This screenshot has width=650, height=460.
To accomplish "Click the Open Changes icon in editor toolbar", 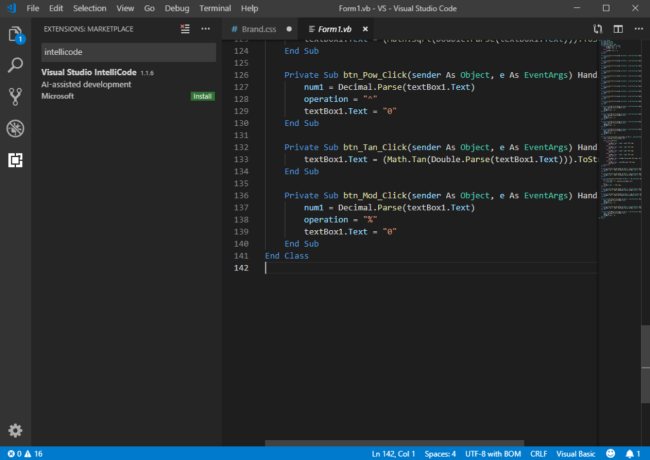I will click(x=597, y=29).
